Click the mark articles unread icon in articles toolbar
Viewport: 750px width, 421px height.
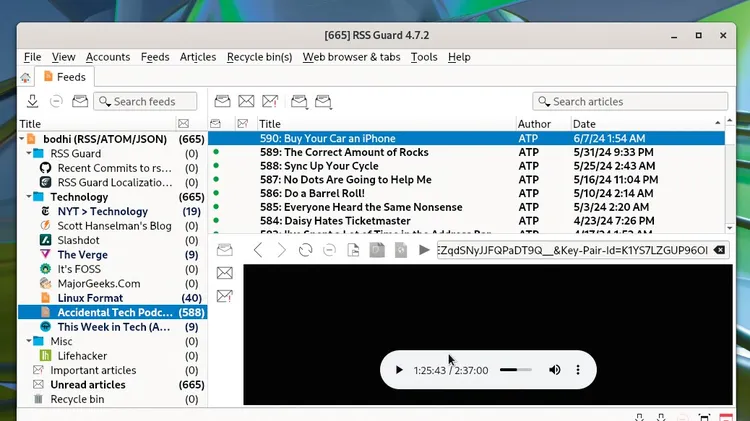[246, 101]
